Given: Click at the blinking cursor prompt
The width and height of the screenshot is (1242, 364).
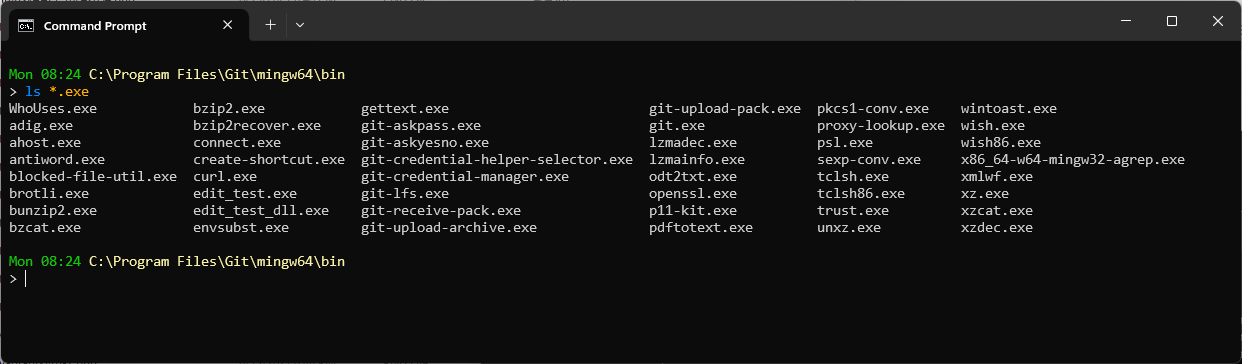Looking at the screenshot, I should [x=24, y=279].
